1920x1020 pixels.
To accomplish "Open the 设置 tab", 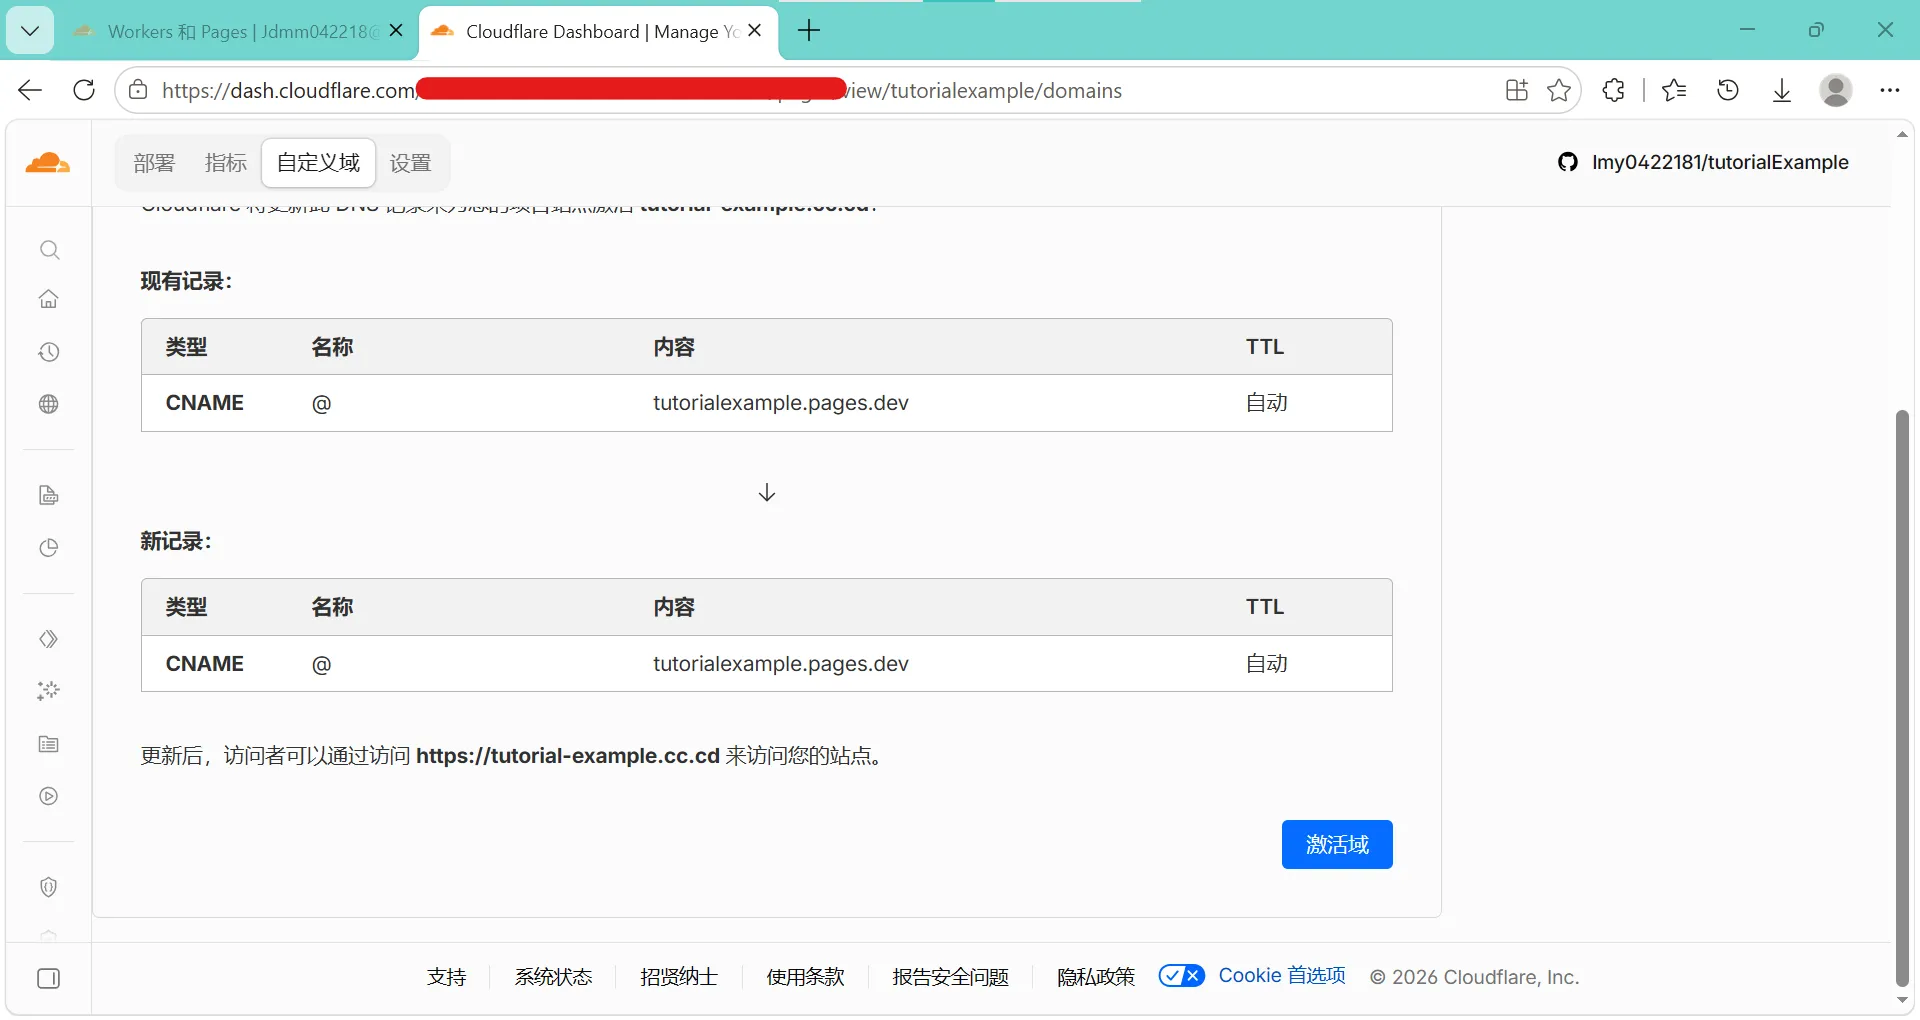I will pos(410,163).
